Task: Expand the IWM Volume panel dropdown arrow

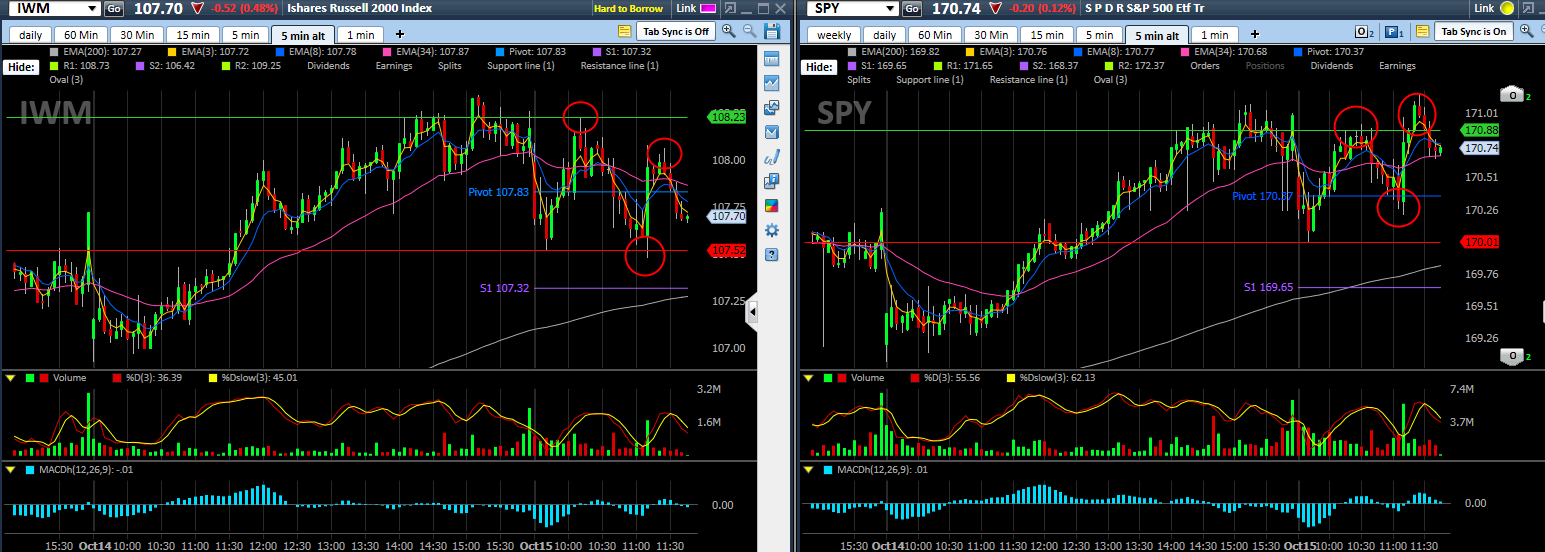Action: tap(11, 378)
